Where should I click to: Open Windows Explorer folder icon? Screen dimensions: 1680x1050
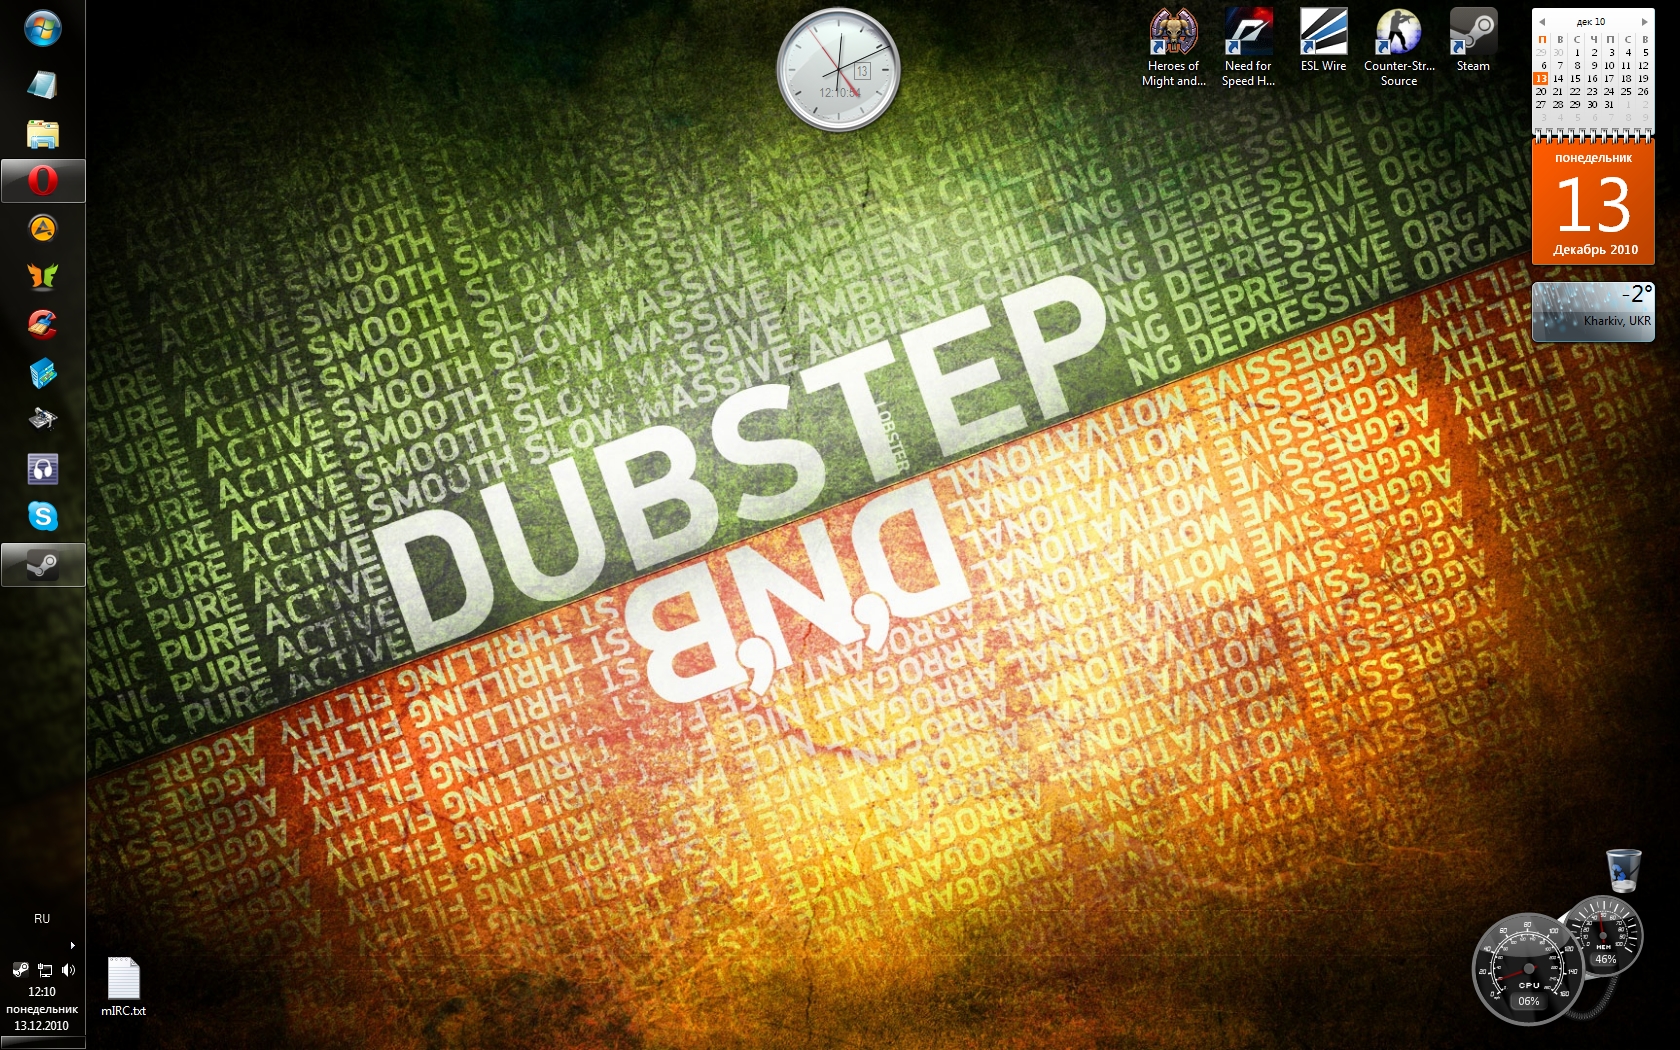pyautogui.click(x=42, y=133)
